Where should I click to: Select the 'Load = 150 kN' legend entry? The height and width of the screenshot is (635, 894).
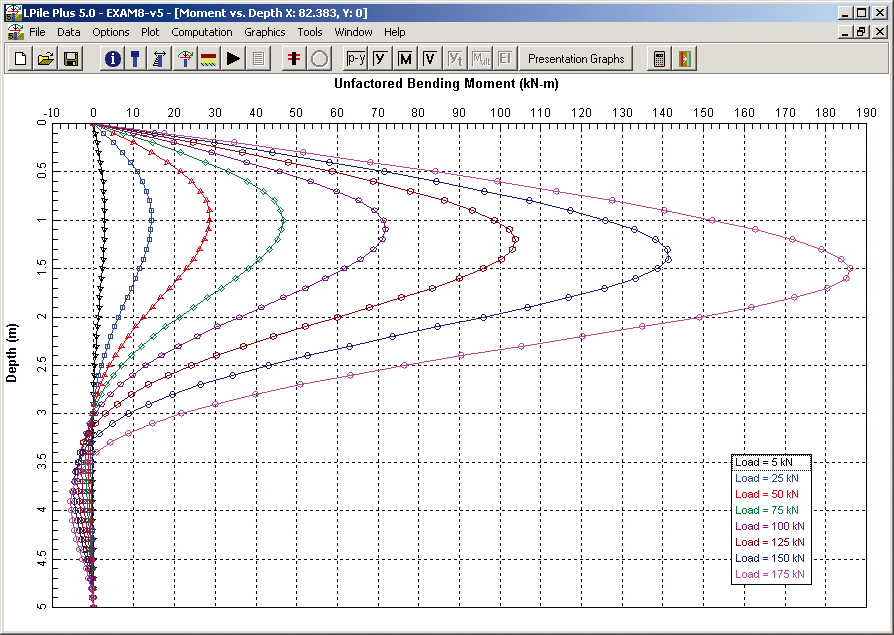770,558
